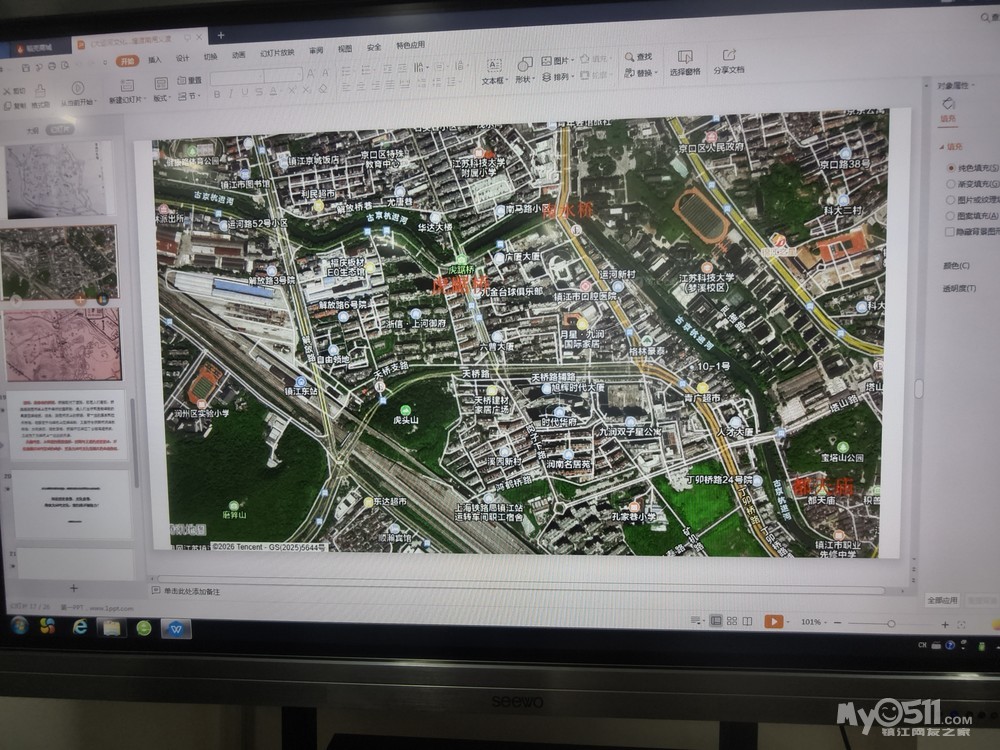Select 渐变填充 (Gradient fill) radio option
The image size is (1000, 750).
point(950,184)
